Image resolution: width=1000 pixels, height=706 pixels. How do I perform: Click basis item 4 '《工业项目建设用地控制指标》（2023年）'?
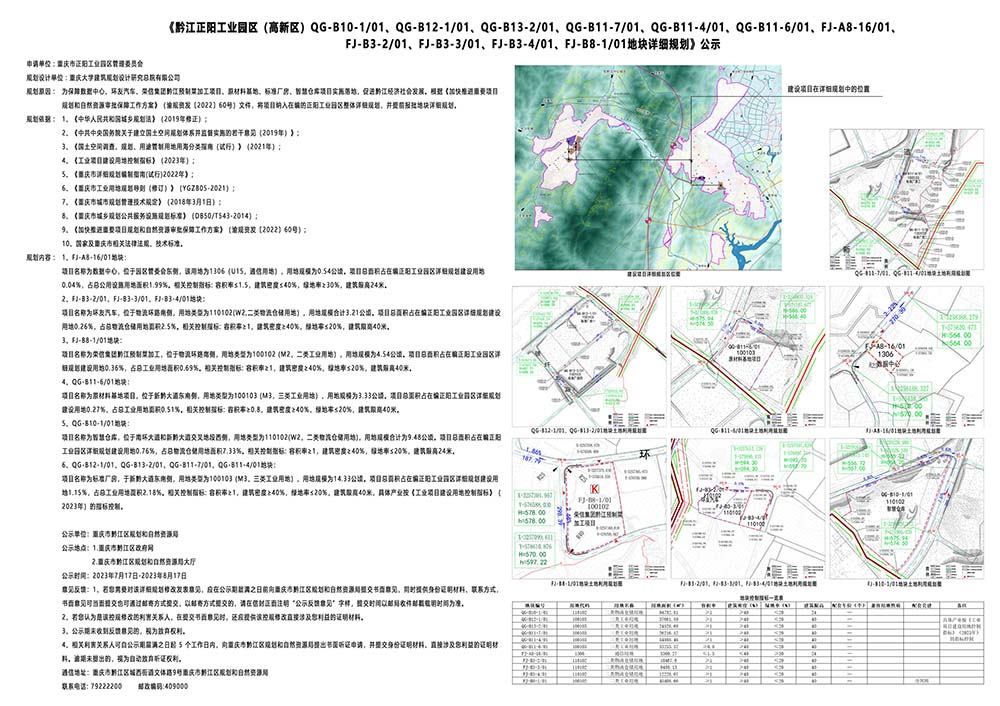(x=128, y=161)
